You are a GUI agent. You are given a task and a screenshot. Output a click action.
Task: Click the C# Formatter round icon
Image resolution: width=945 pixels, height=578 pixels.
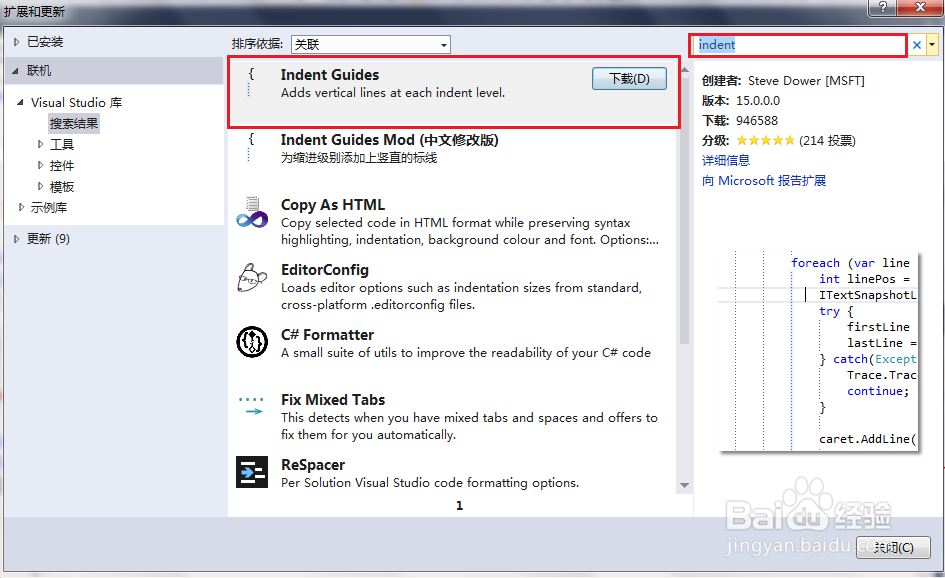pos(252,342)
